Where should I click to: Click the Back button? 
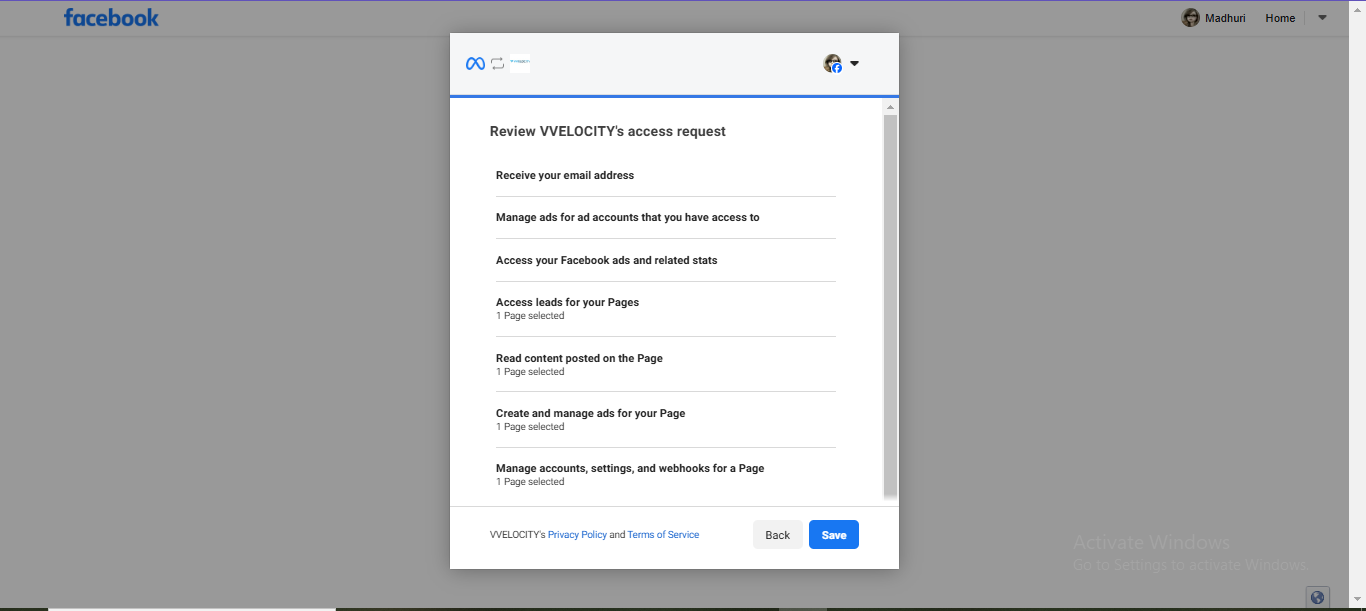point(778,535)
